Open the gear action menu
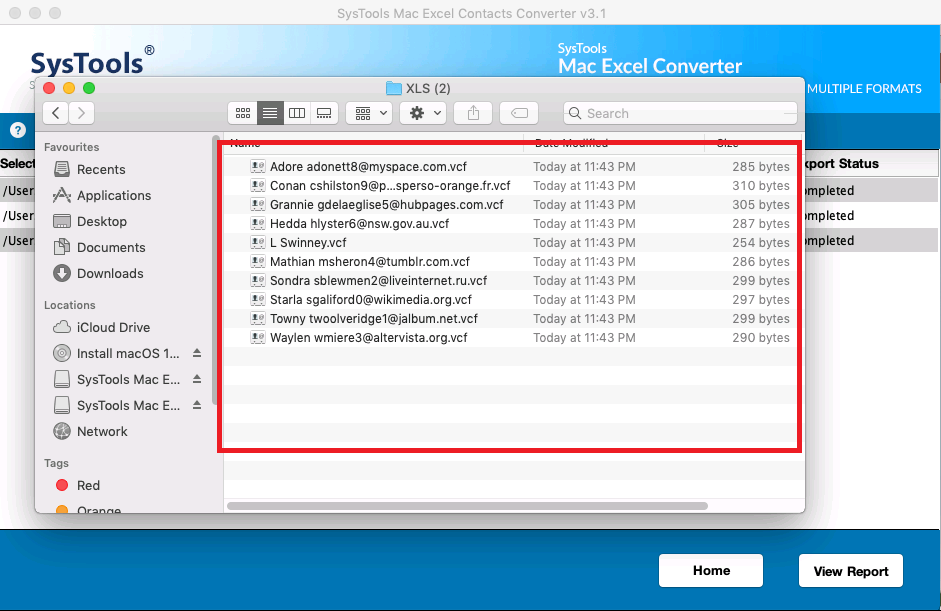941x611 pixels. [423, 113]
